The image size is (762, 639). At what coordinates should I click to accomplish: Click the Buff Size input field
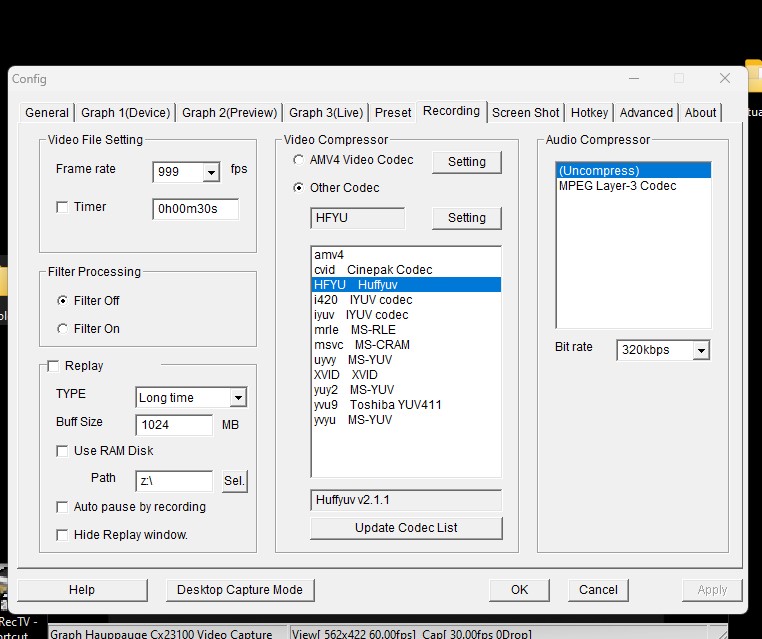click(174, 425)
